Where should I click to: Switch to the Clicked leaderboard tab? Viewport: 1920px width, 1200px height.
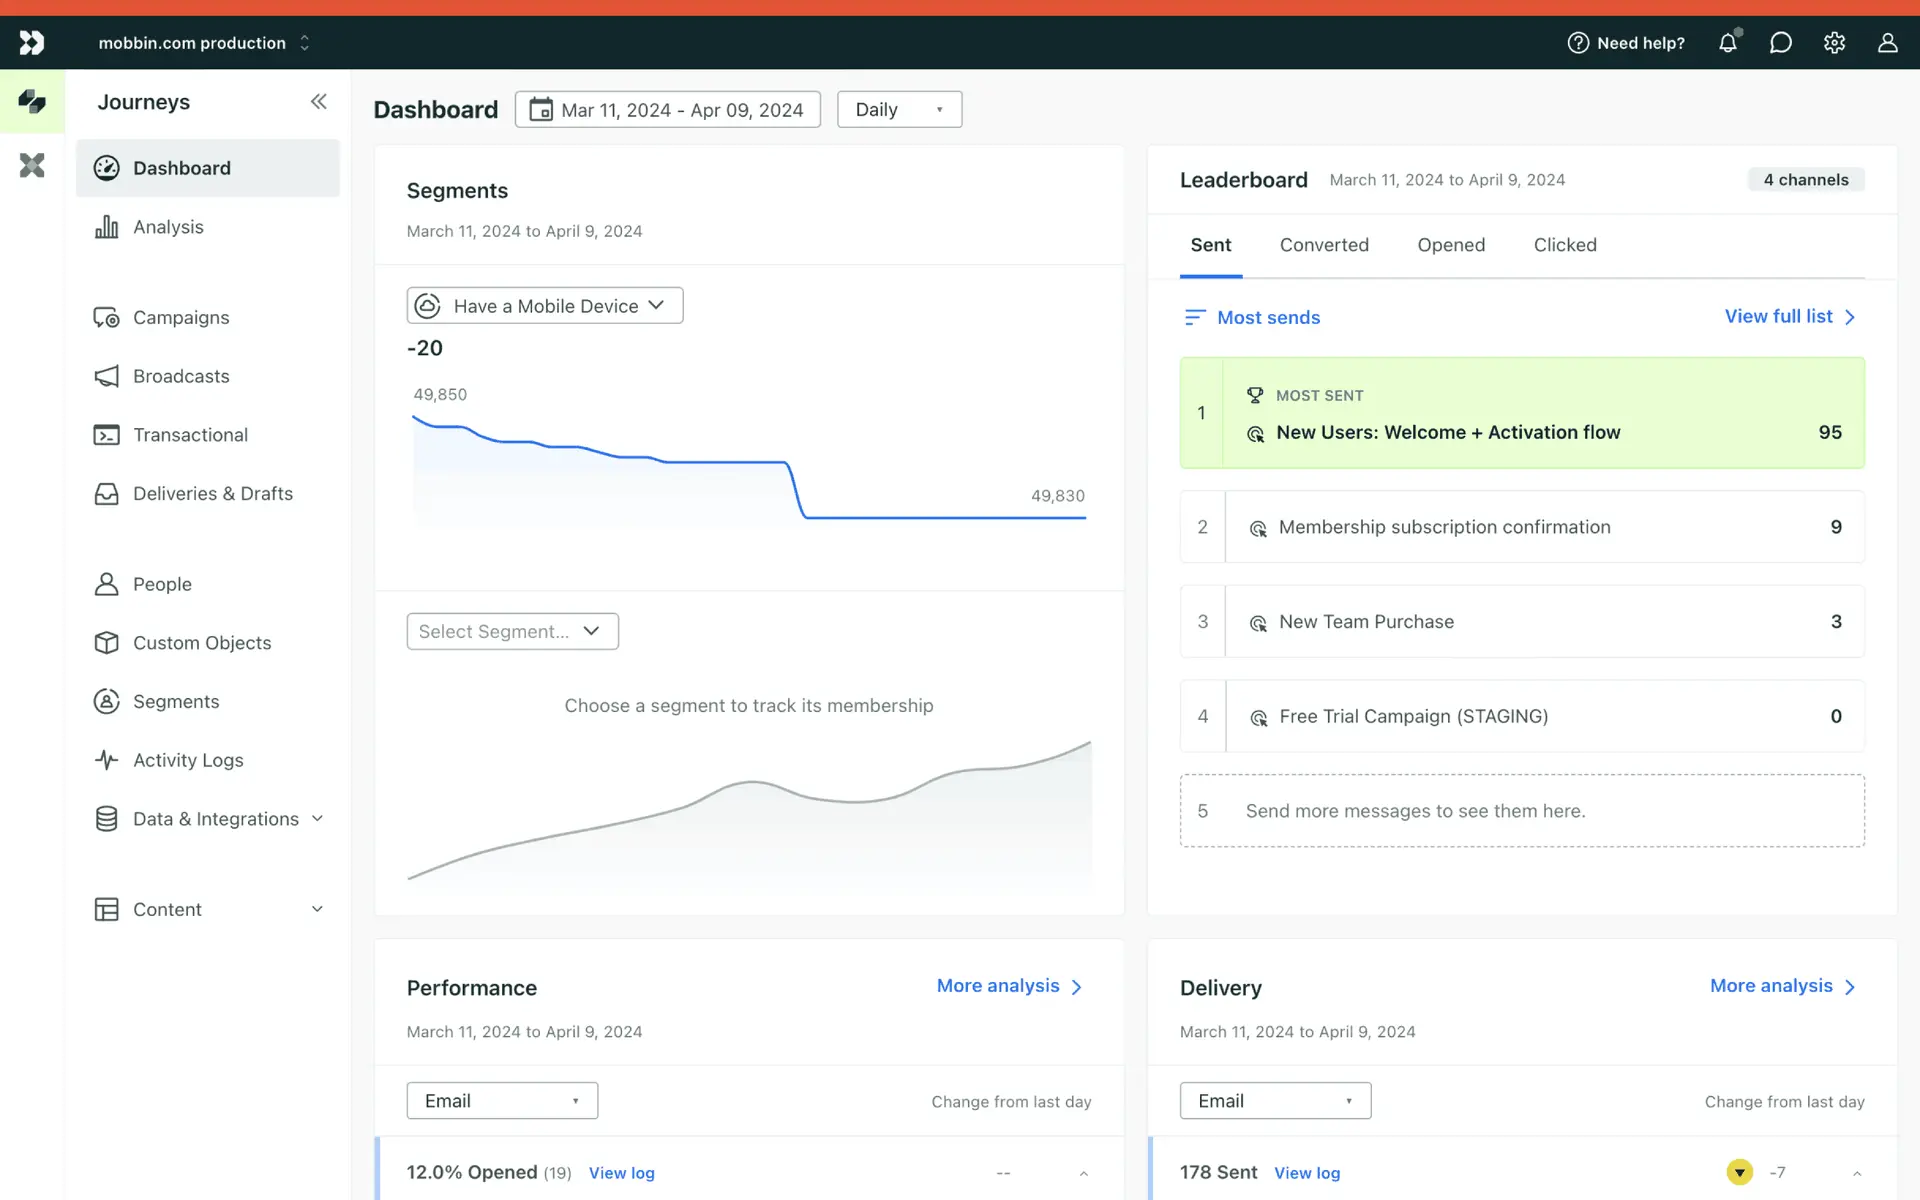tap(1565, 245)
